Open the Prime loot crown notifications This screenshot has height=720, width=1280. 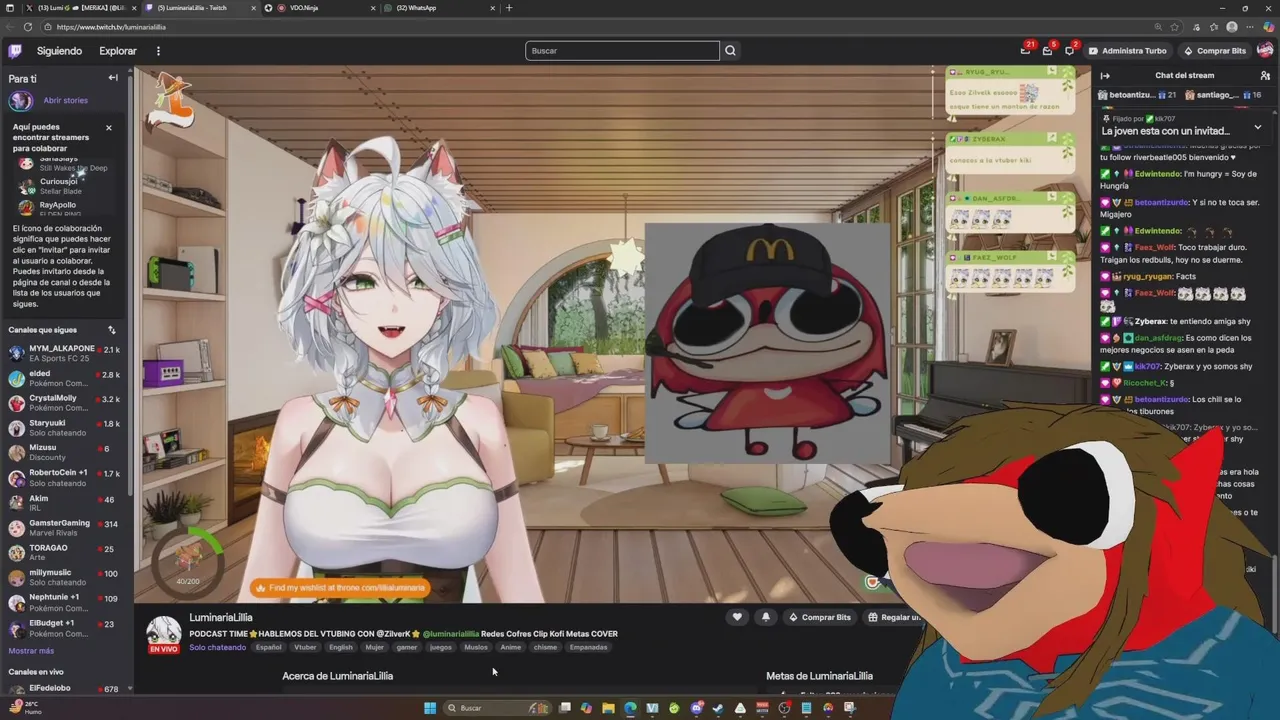[x=1026, y=50]
